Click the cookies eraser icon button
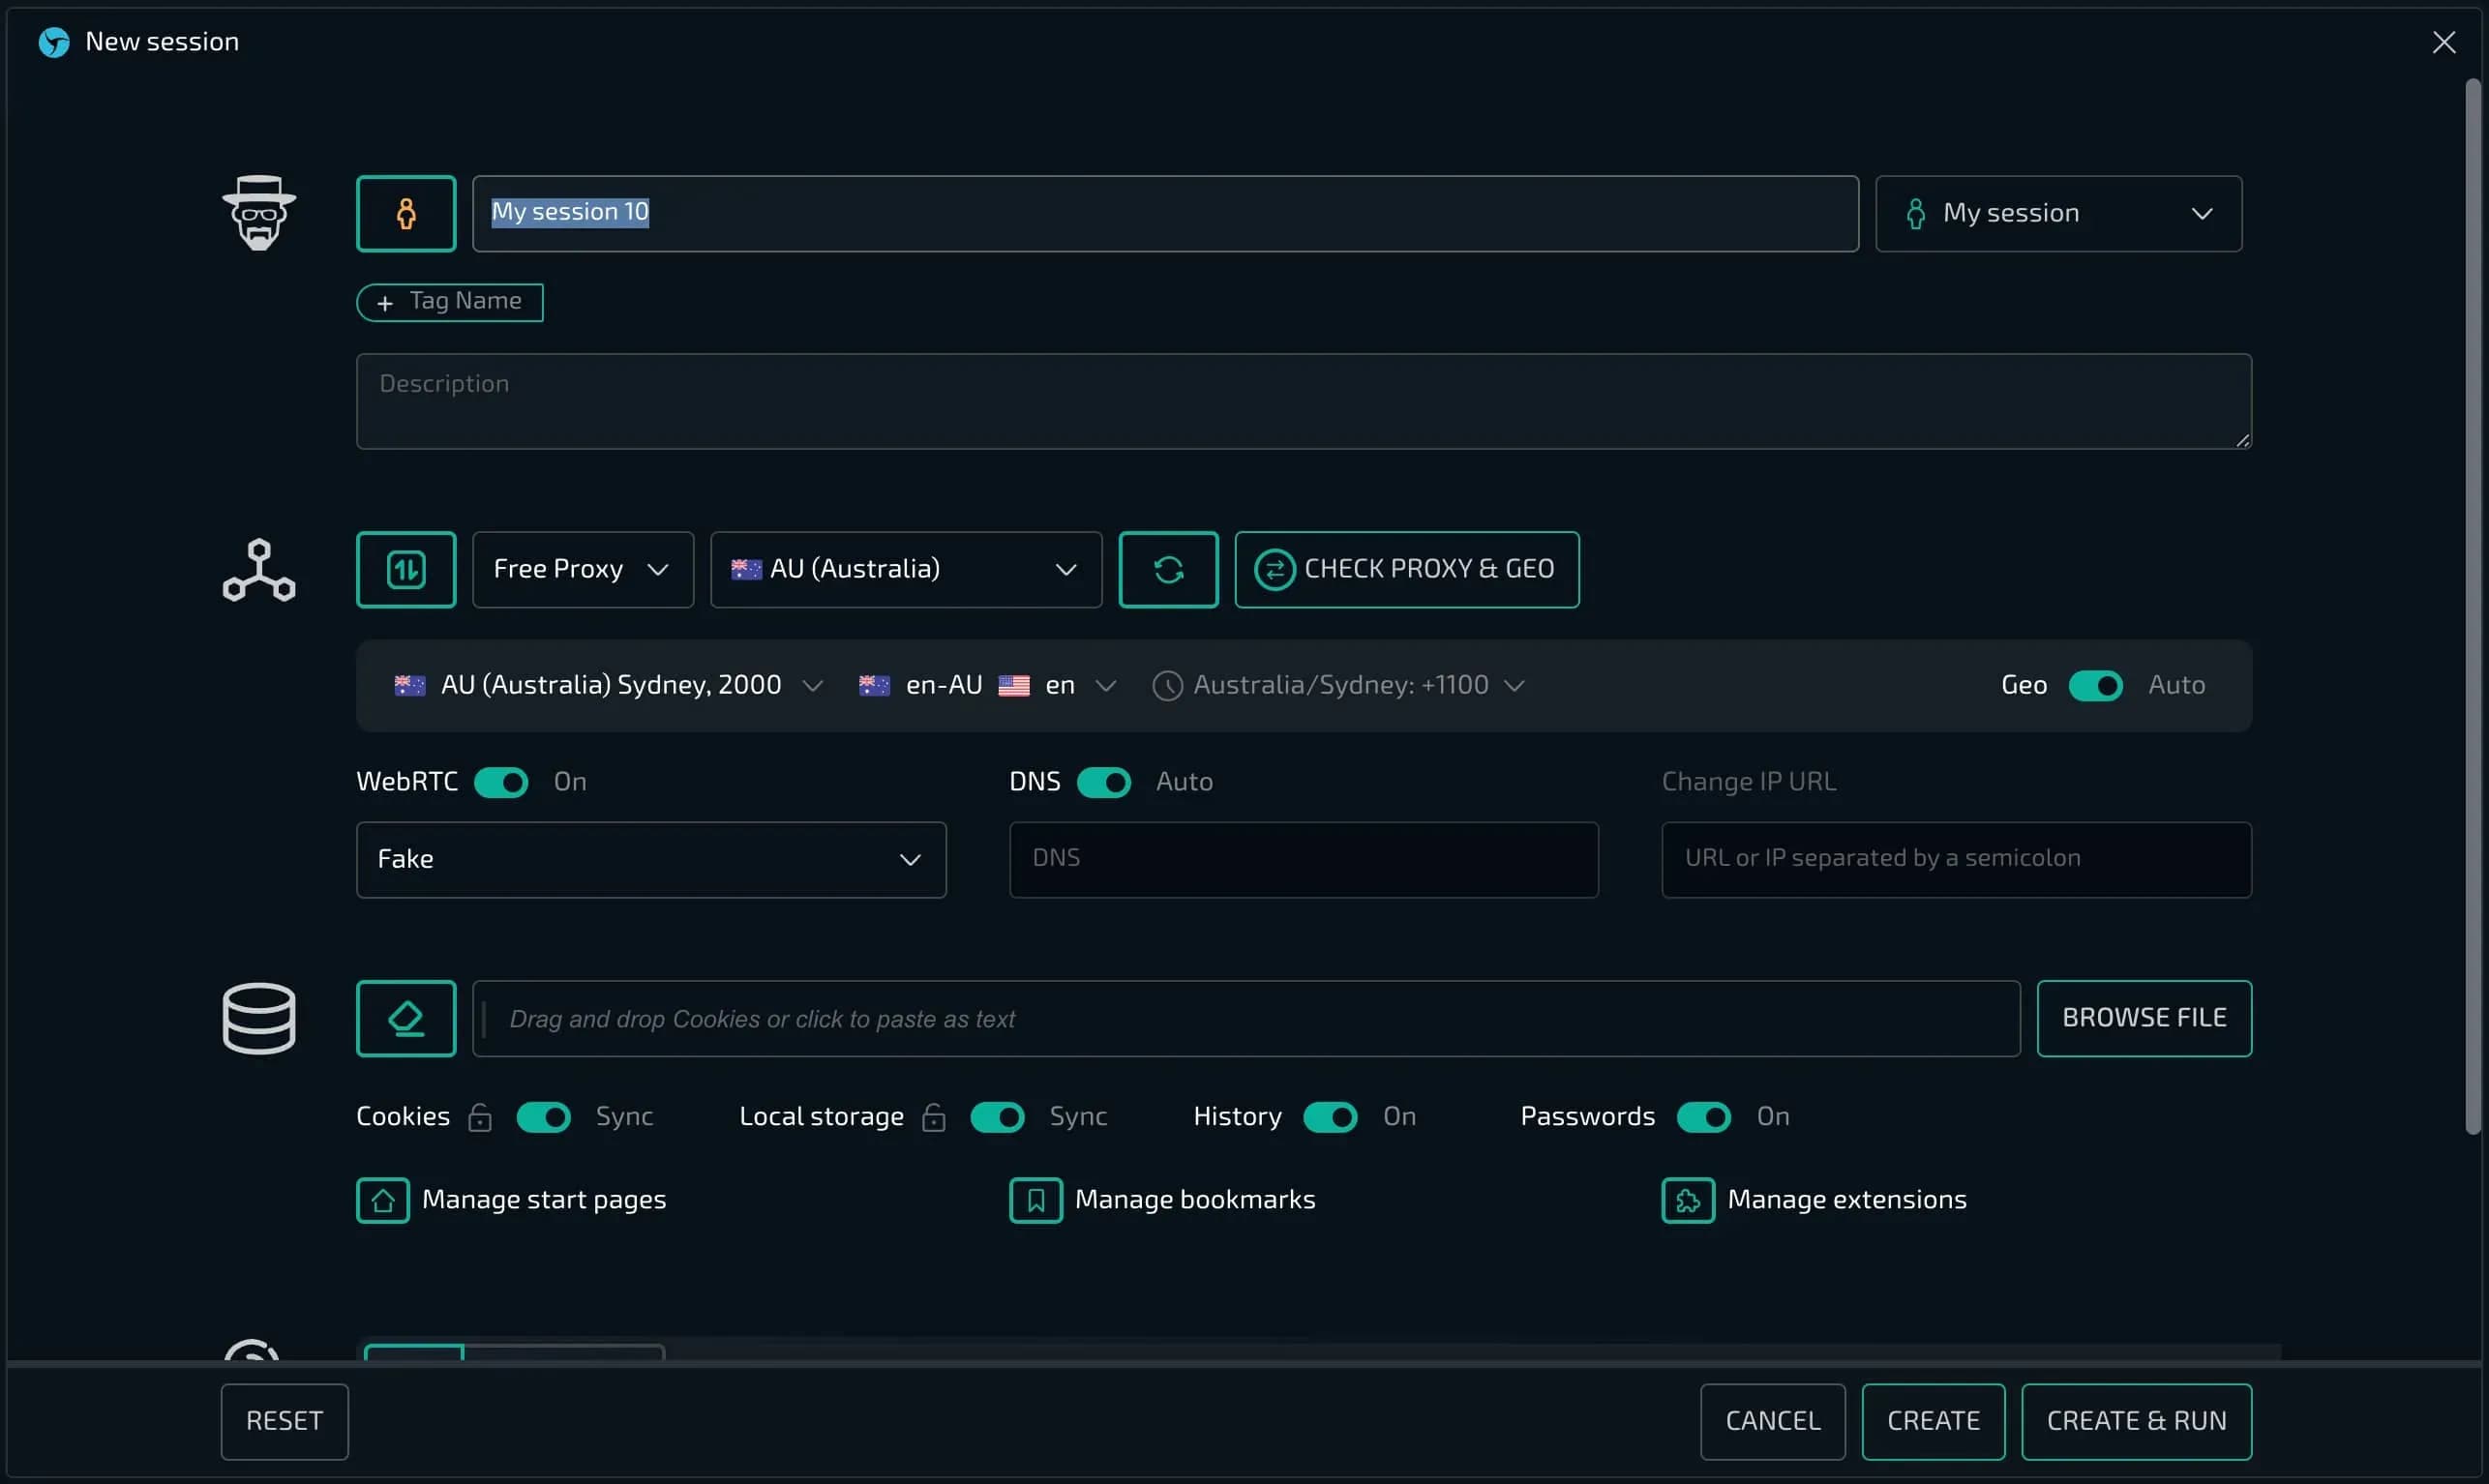The width and height of the screenshot is (2489, 1484). [x=406, y=1018]
